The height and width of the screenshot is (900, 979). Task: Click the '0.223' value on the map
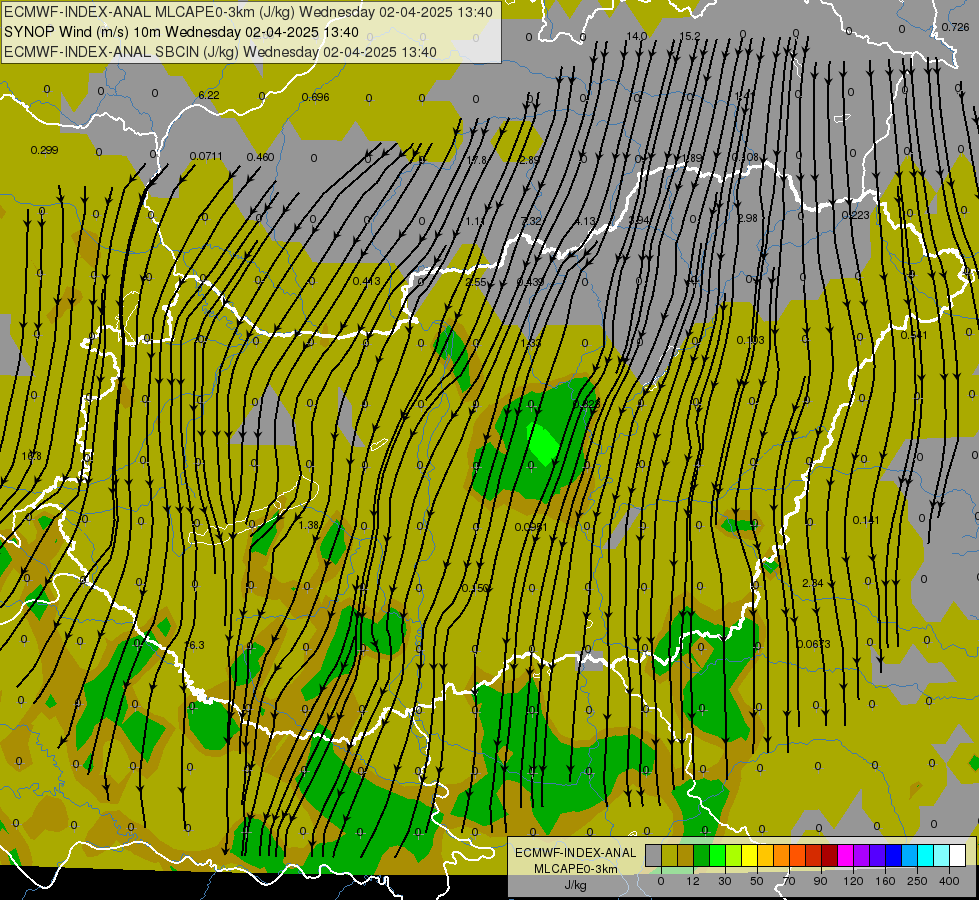(x=855, y=215)
